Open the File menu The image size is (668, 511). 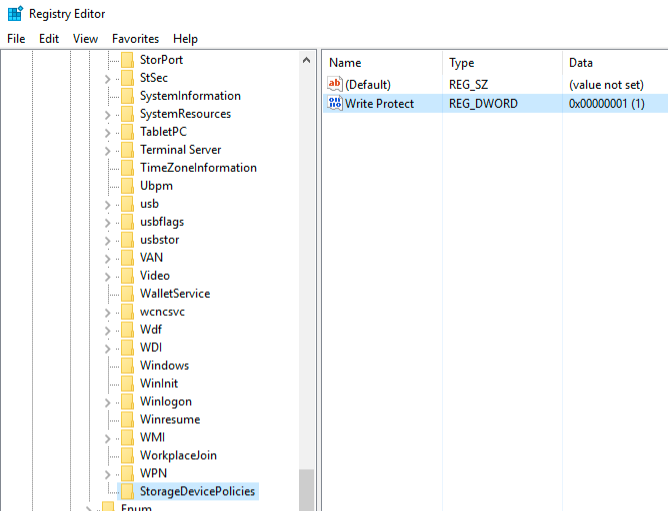pyautogui.click(x=16, y=38)
